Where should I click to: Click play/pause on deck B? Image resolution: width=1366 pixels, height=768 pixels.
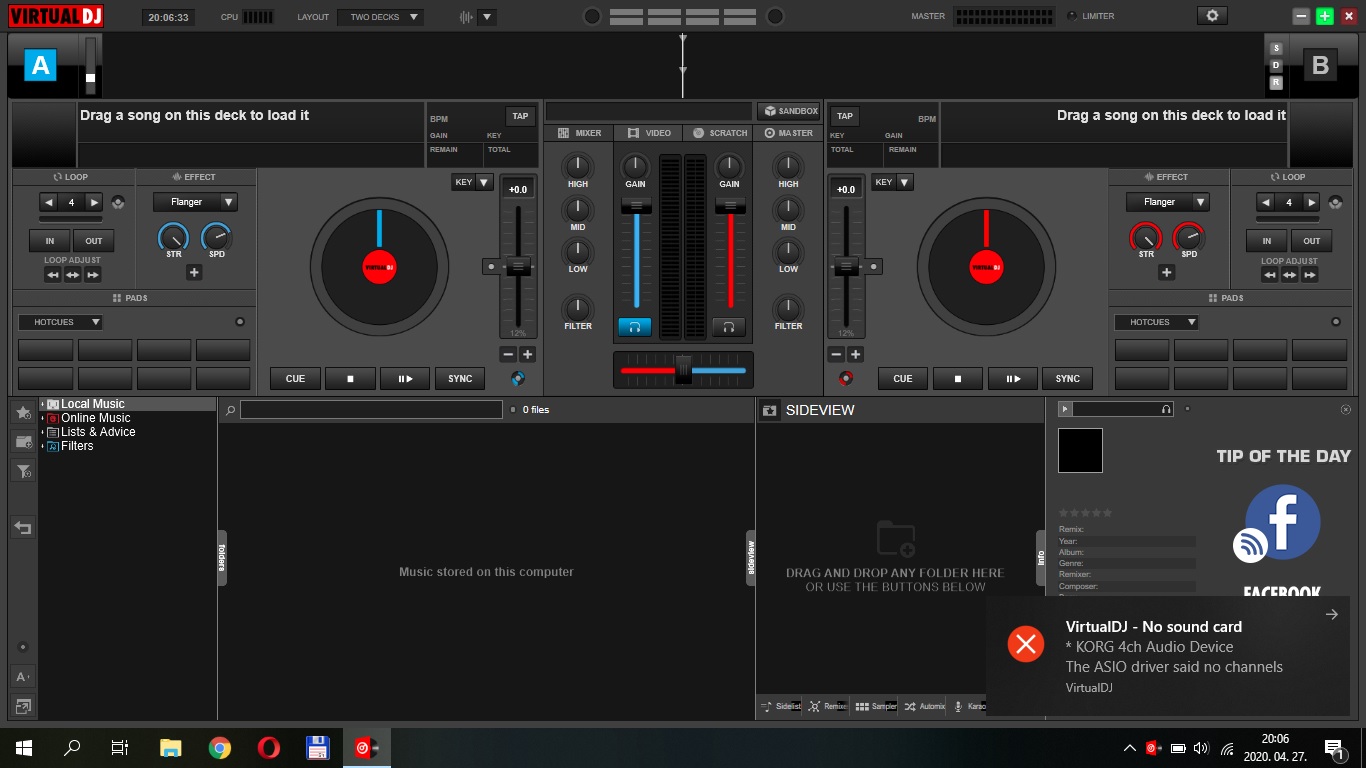(x=1013, y=378)
